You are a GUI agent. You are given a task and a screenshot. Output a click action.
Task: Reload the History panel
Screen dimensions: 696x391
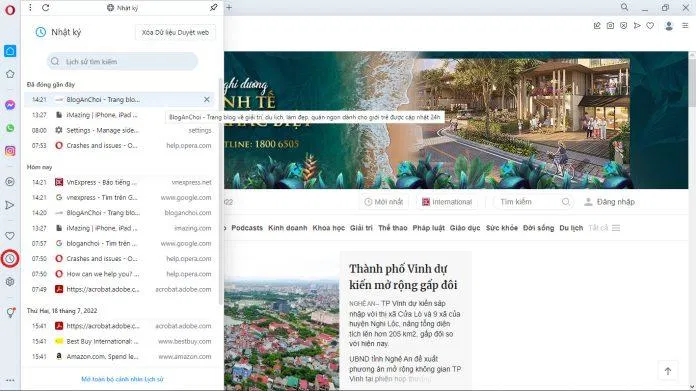click(x=45, y=8)
